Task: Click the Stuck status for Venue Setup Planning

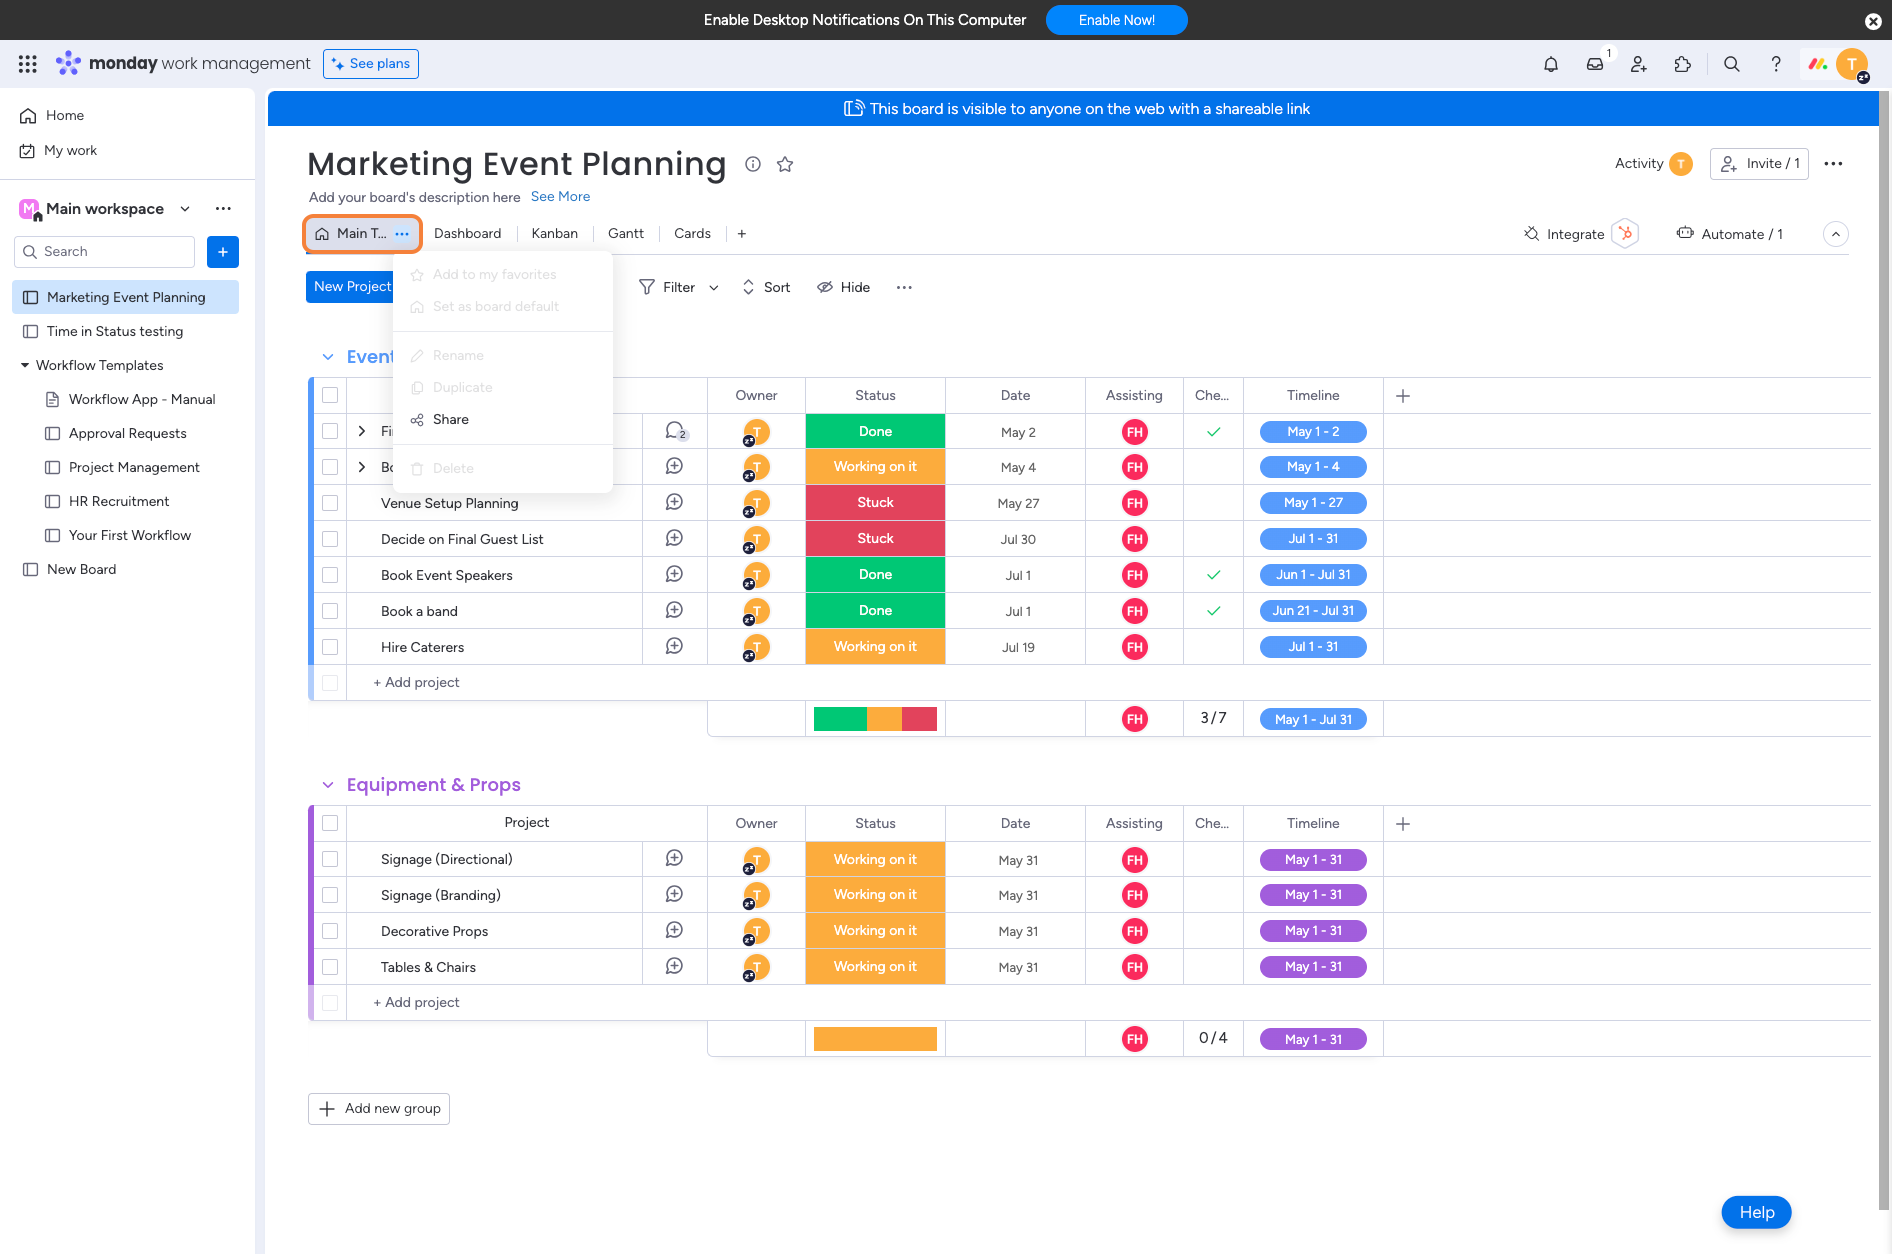Action: click(875, 503)
